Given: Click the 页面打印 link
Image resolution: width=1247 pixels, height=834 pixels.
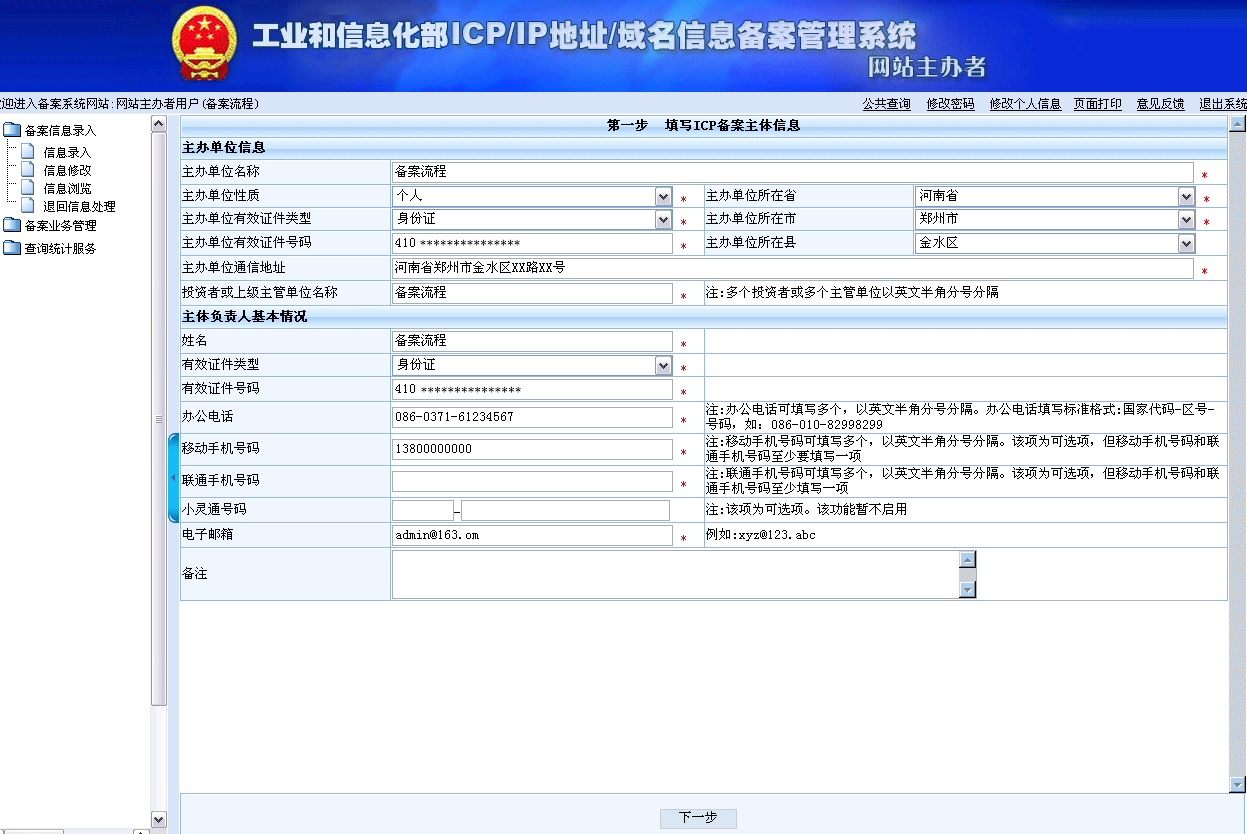Looking at the screenshot, I should click(x=1098, y=104).
